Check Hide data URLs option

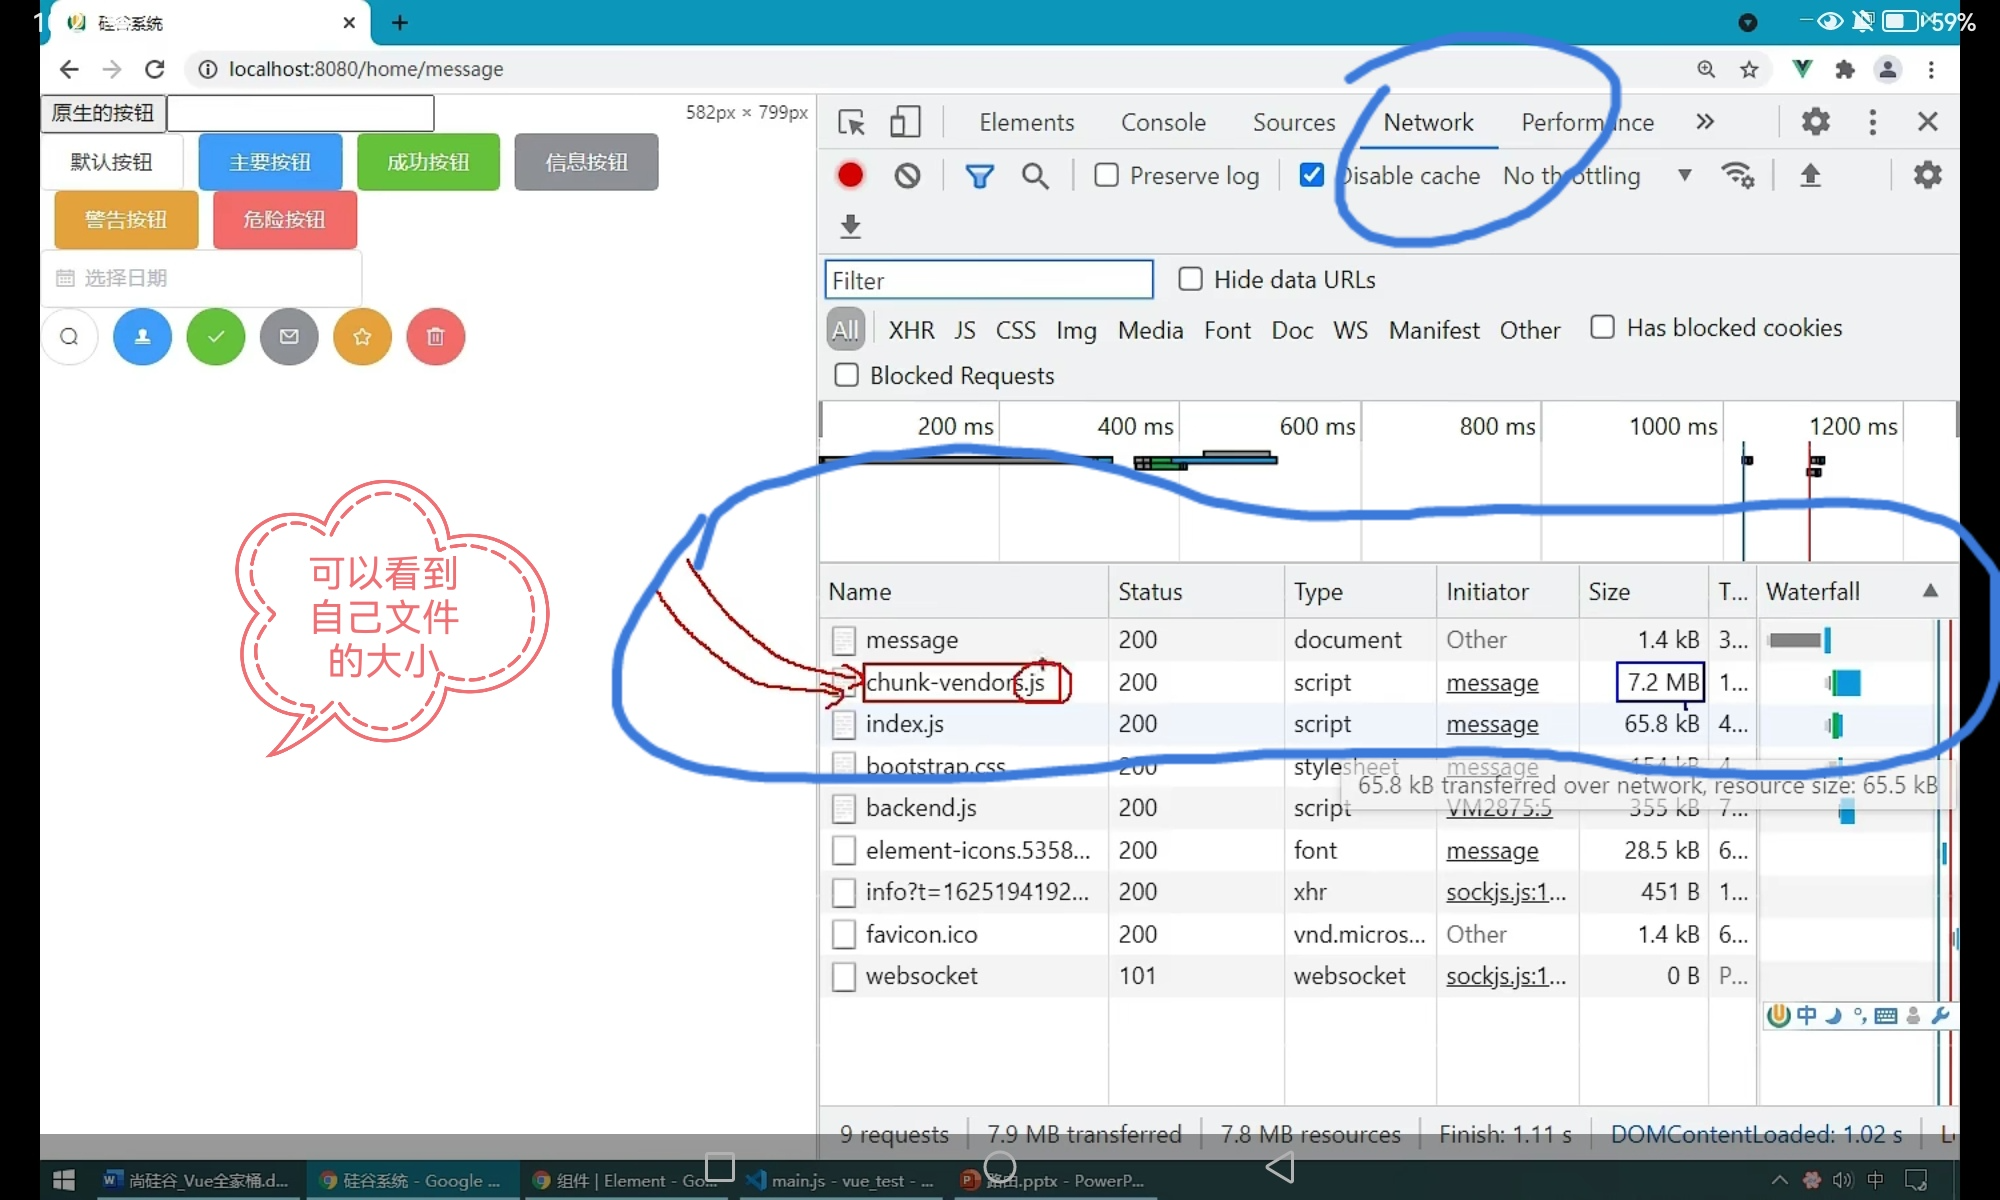(x=1190, y=279)
